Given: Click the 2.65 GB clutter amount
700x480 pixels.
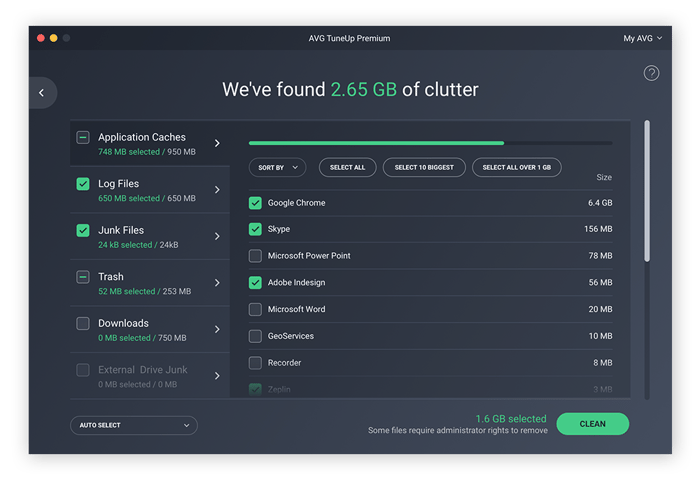Looking at the screenshot, I should coord(363,90).
